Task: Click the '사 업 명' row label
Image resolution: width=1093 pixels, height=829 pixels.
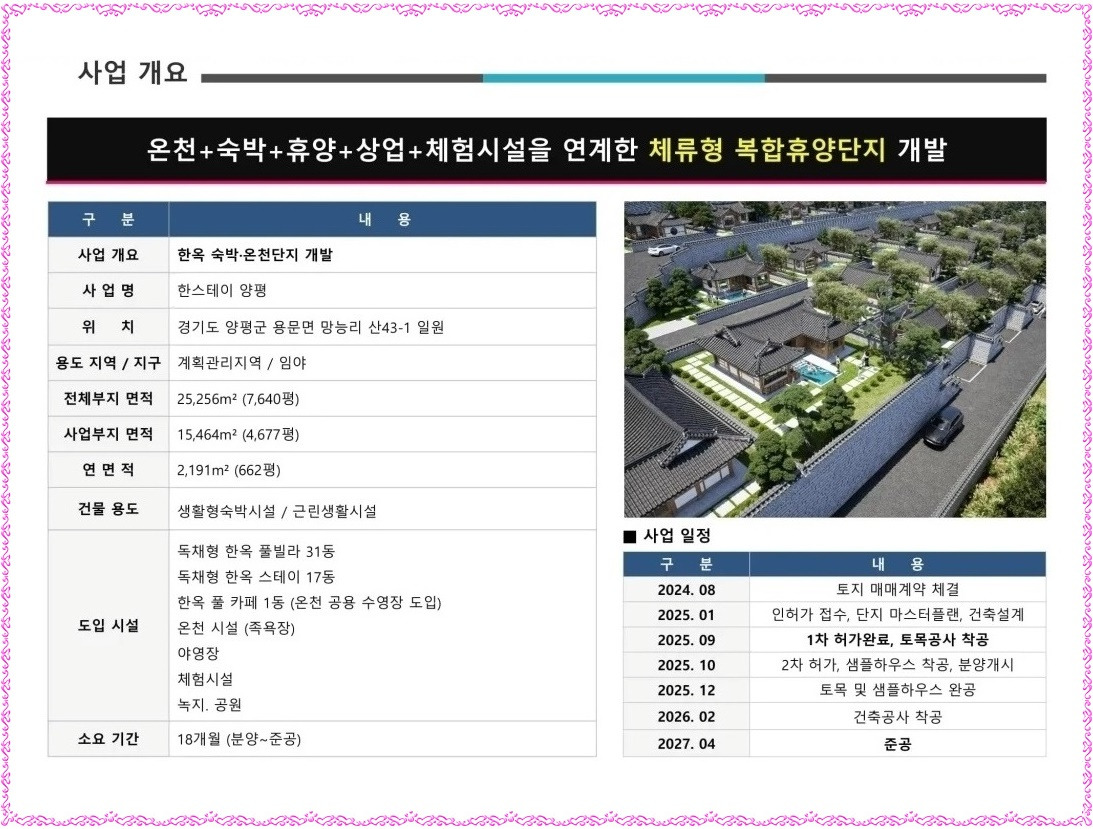Action: click(108, 290)
